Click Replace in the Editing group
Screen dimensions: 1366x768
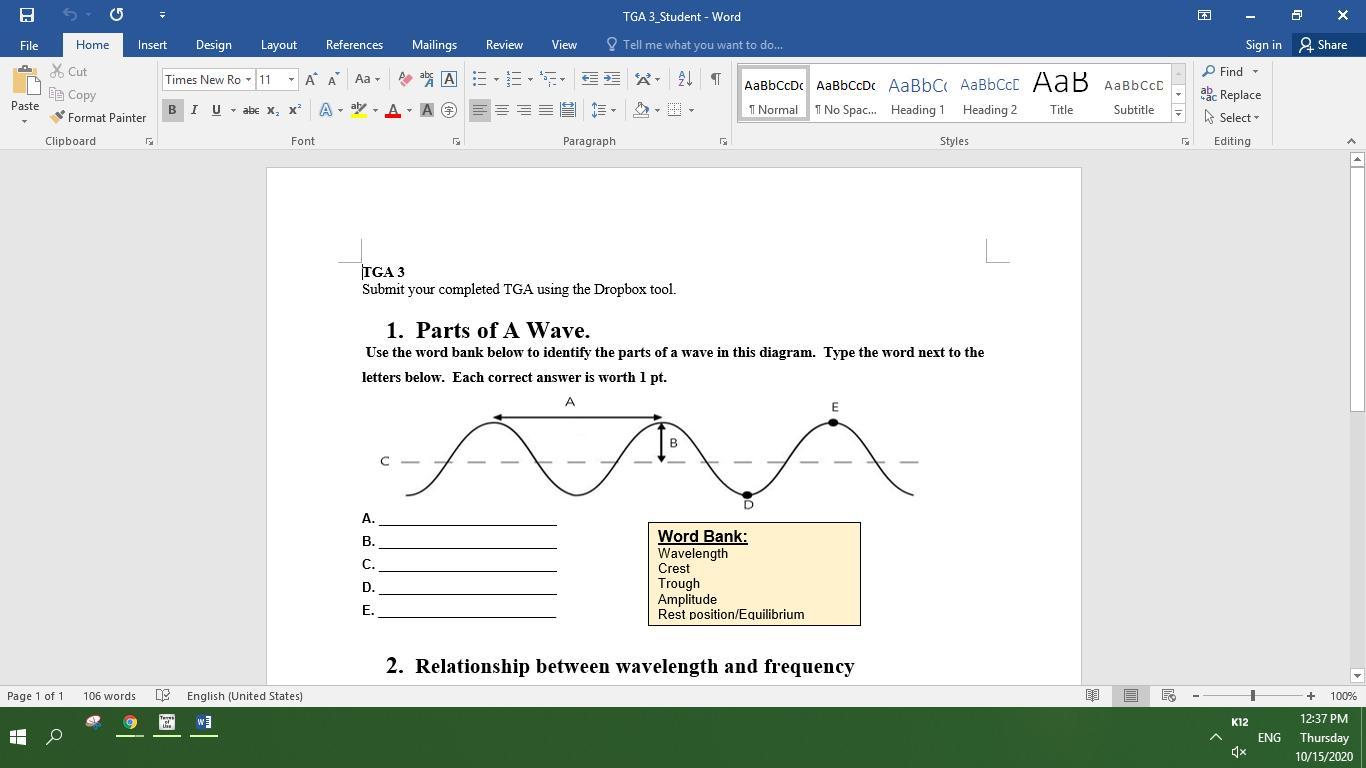pos(1231,95)
